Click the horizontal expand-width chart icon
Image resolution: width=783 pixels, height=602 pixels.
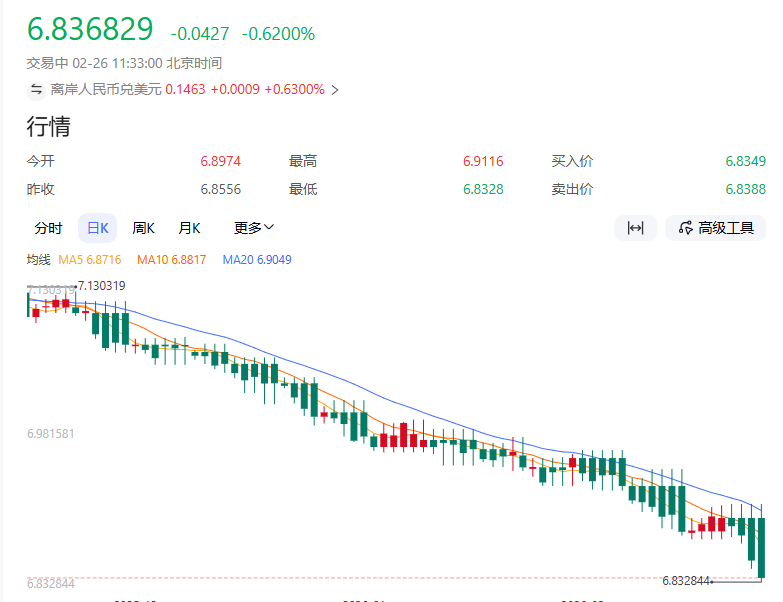(x=635, y=228)
